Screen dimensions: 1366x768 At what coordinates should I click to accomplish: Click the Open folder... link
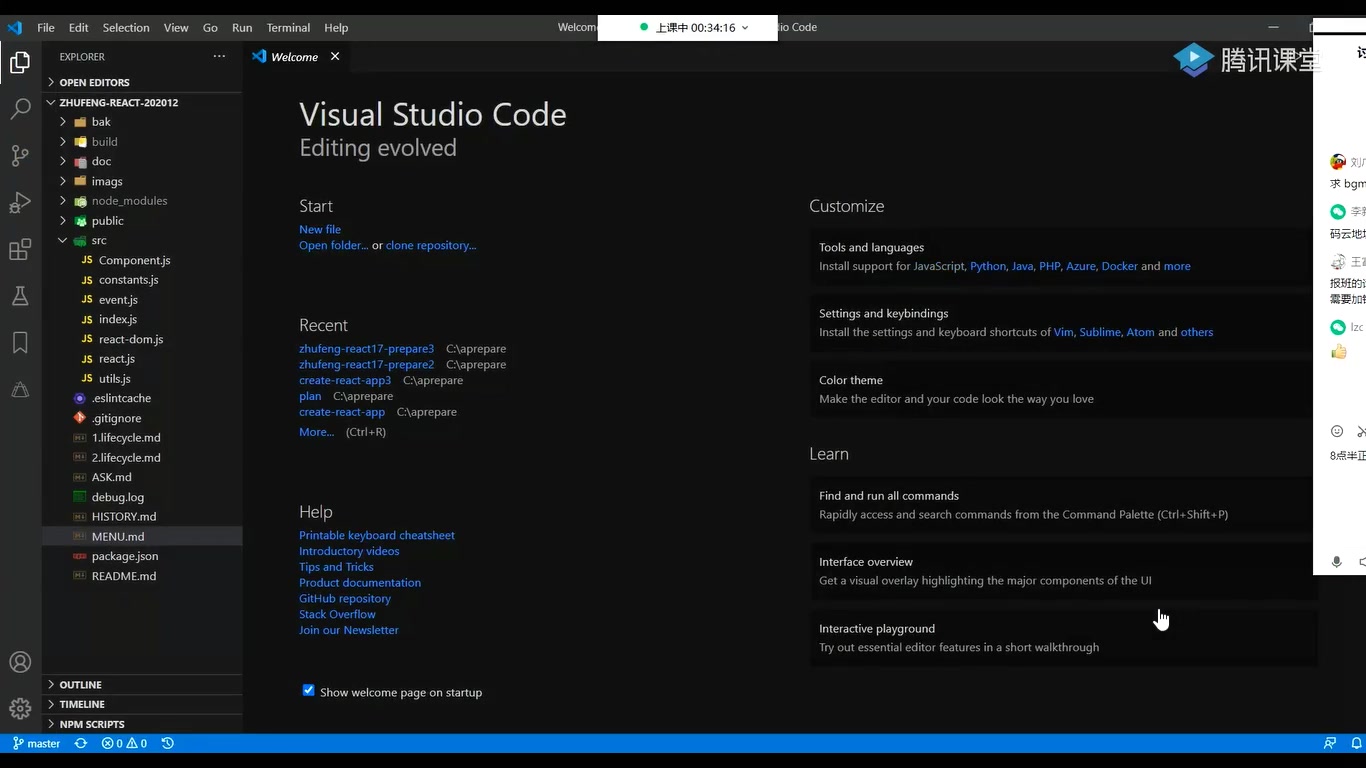tap(333, 245)
